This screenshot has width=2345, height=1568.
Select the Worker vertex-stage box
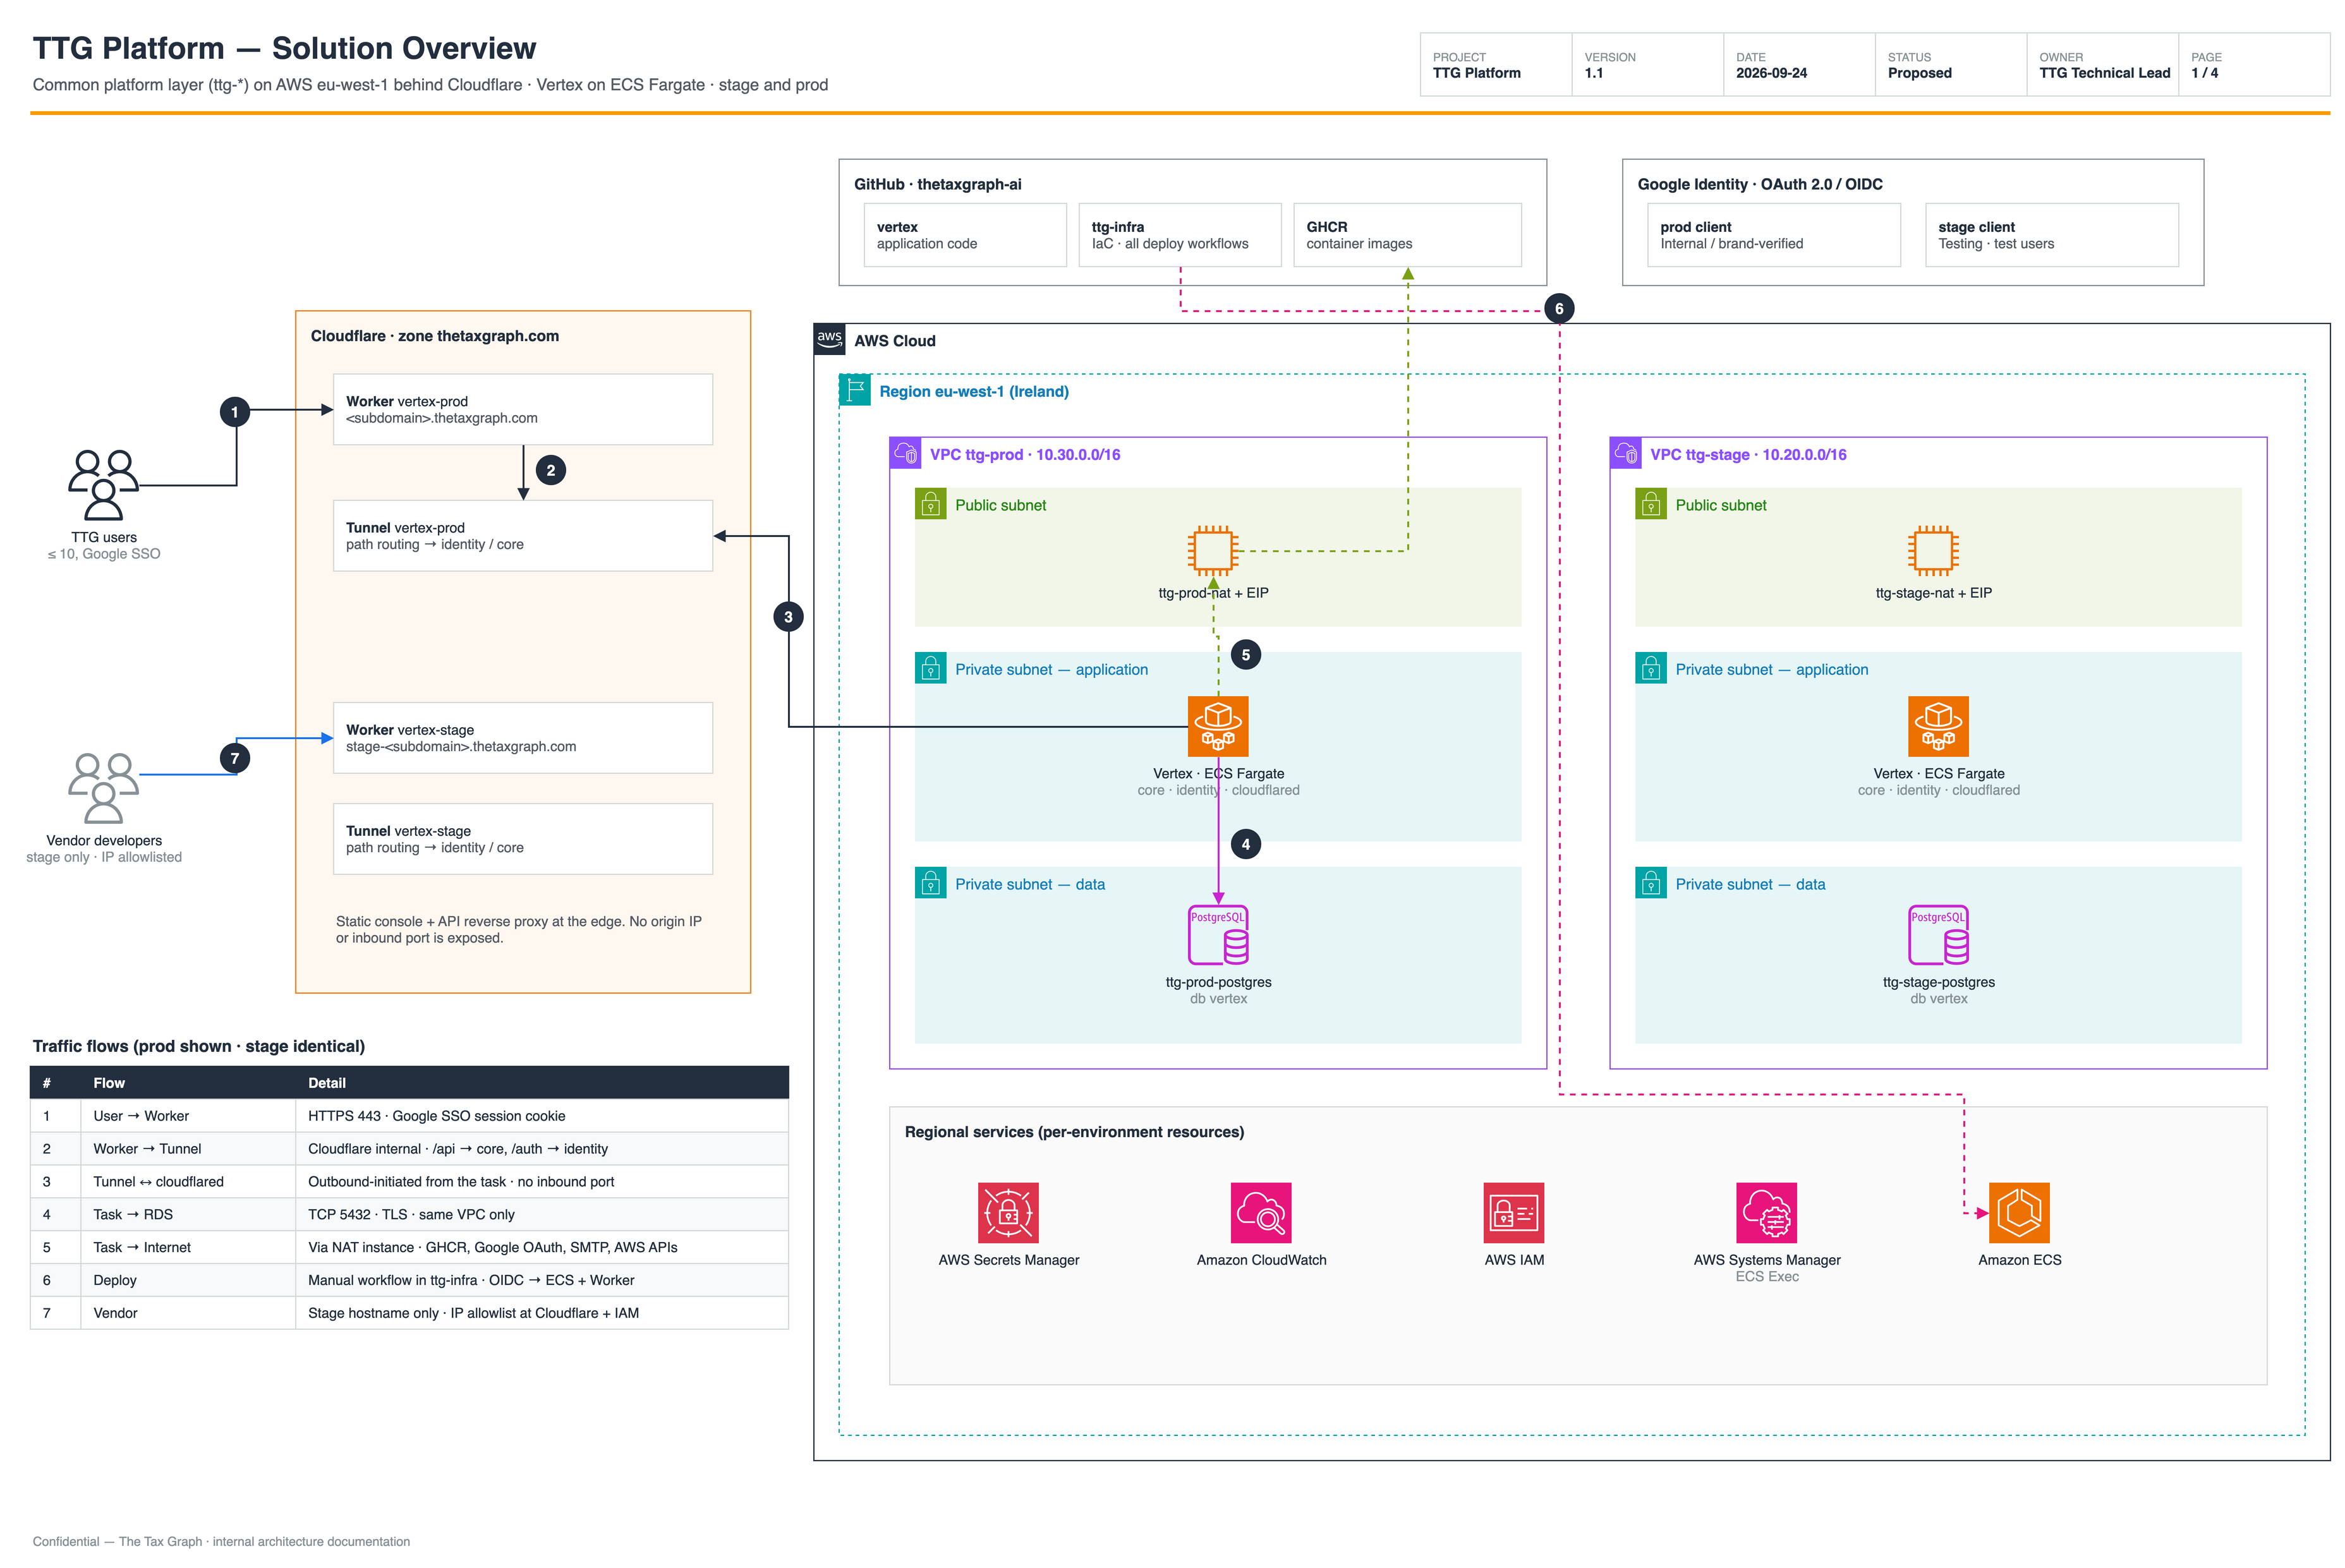(x=523, y=738)
